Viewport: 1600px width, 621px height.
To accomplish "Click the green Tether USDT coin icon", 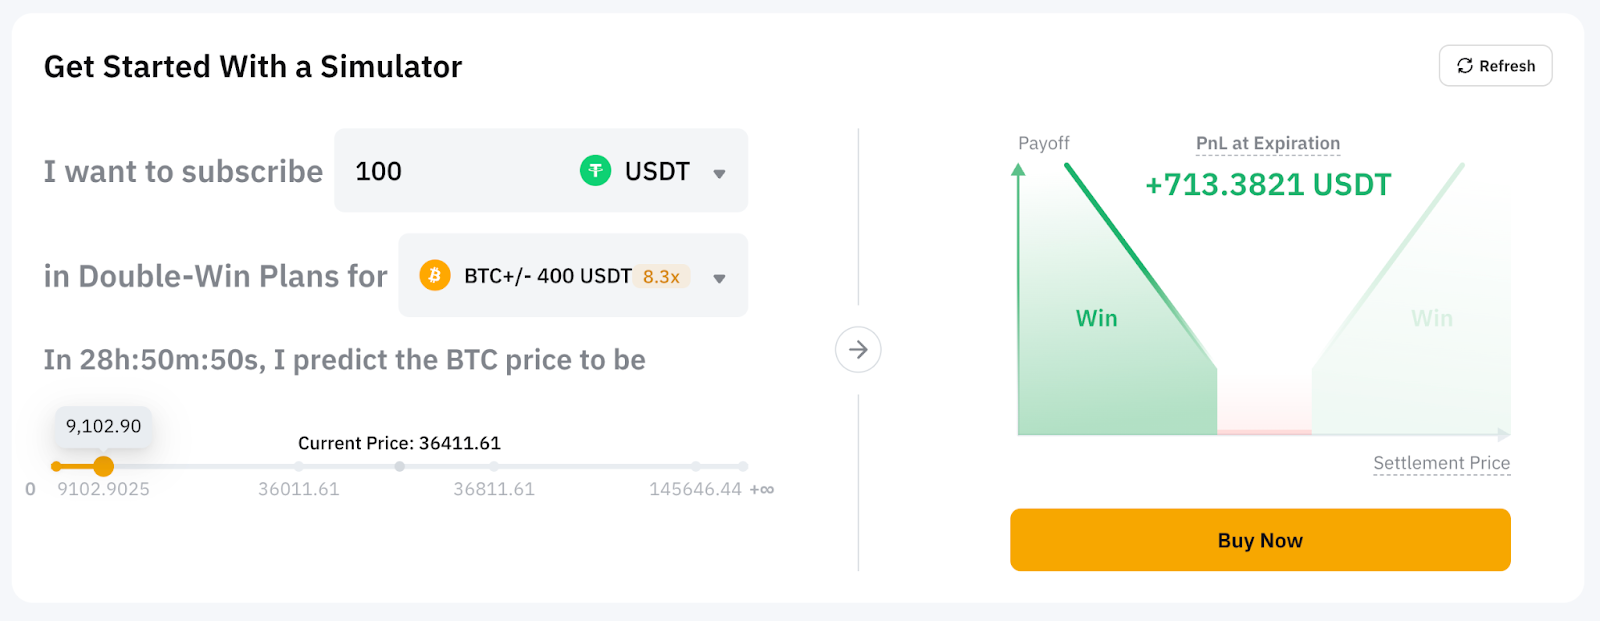I will [x=595, y=171].
